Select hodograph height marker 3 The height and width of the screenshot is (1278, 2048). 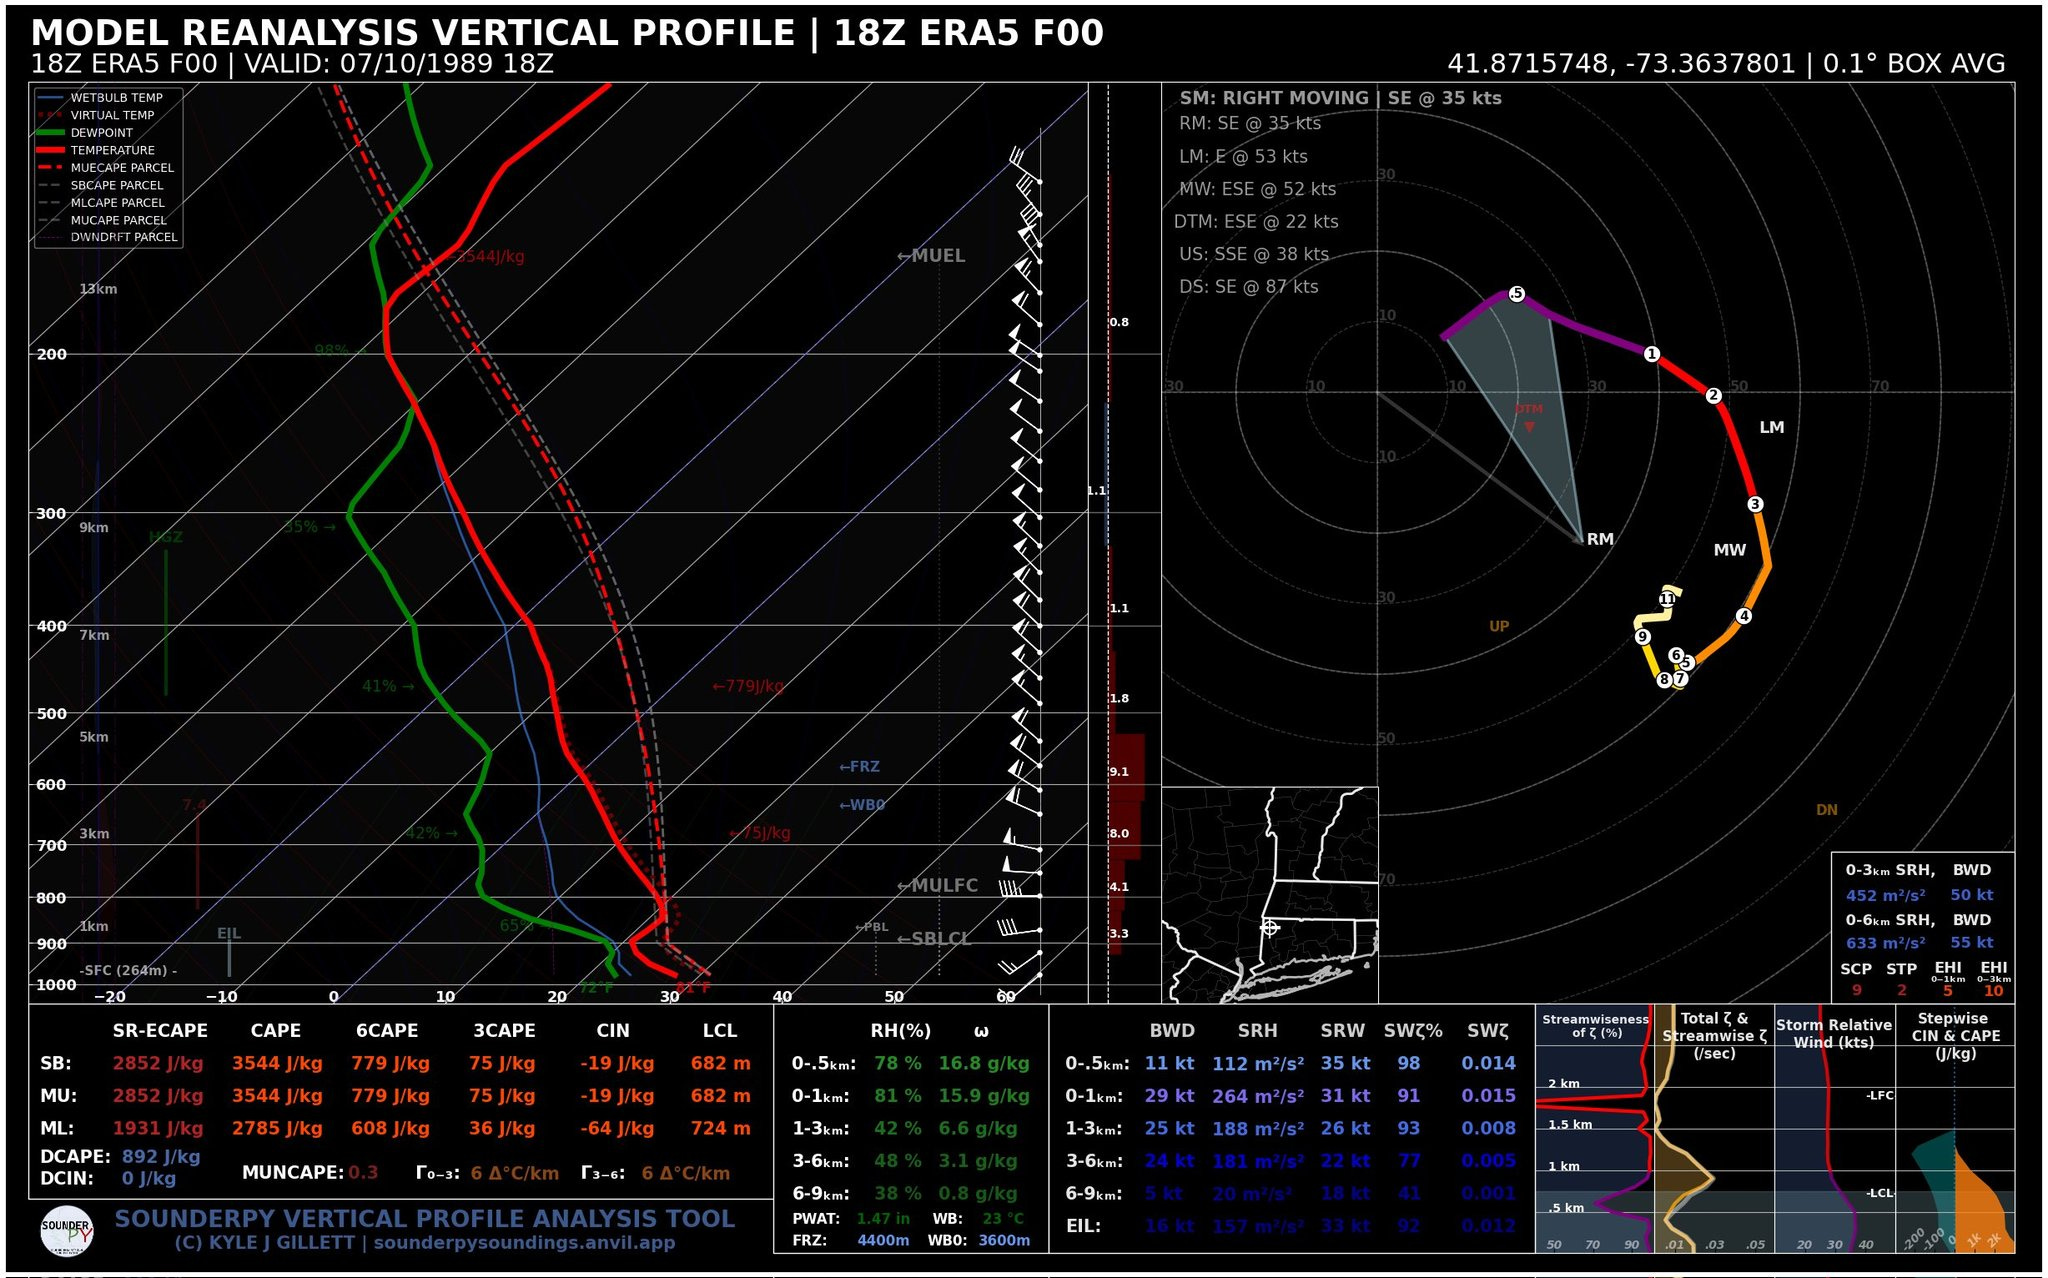[x=1755, y=504]
